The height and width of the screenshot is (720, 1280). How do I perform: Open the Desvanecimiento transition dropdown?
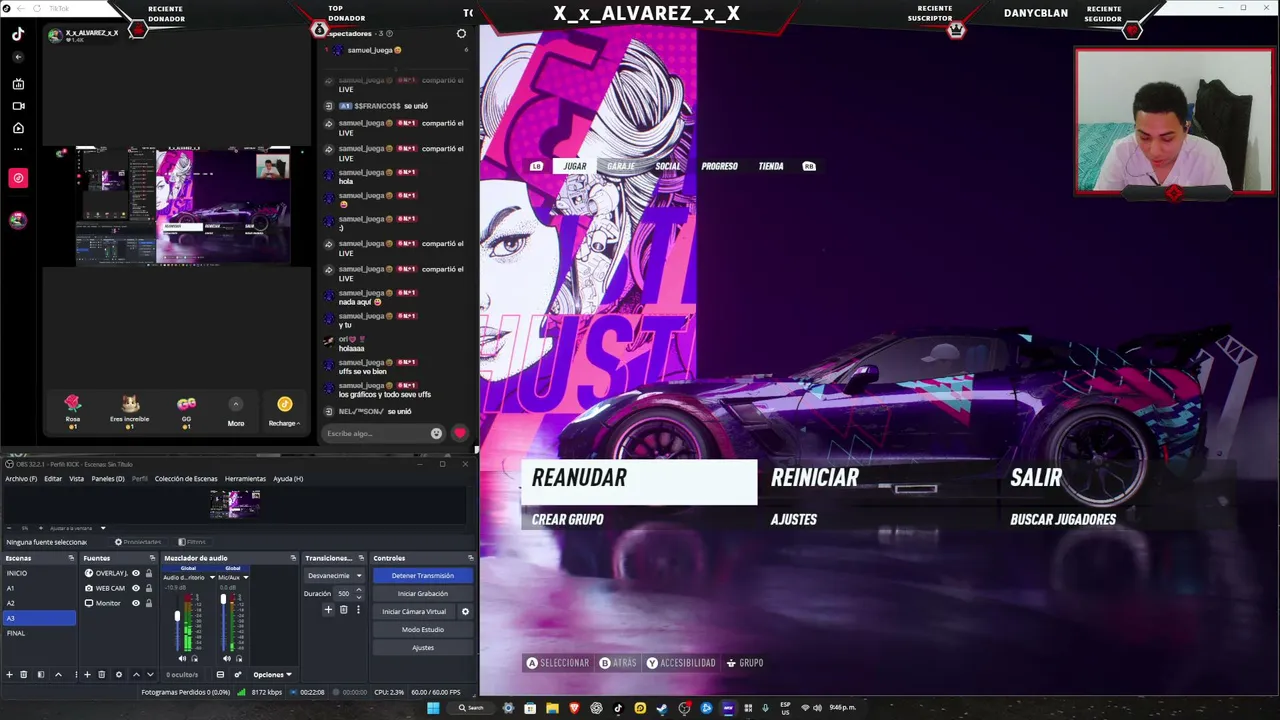coord(335,576)
